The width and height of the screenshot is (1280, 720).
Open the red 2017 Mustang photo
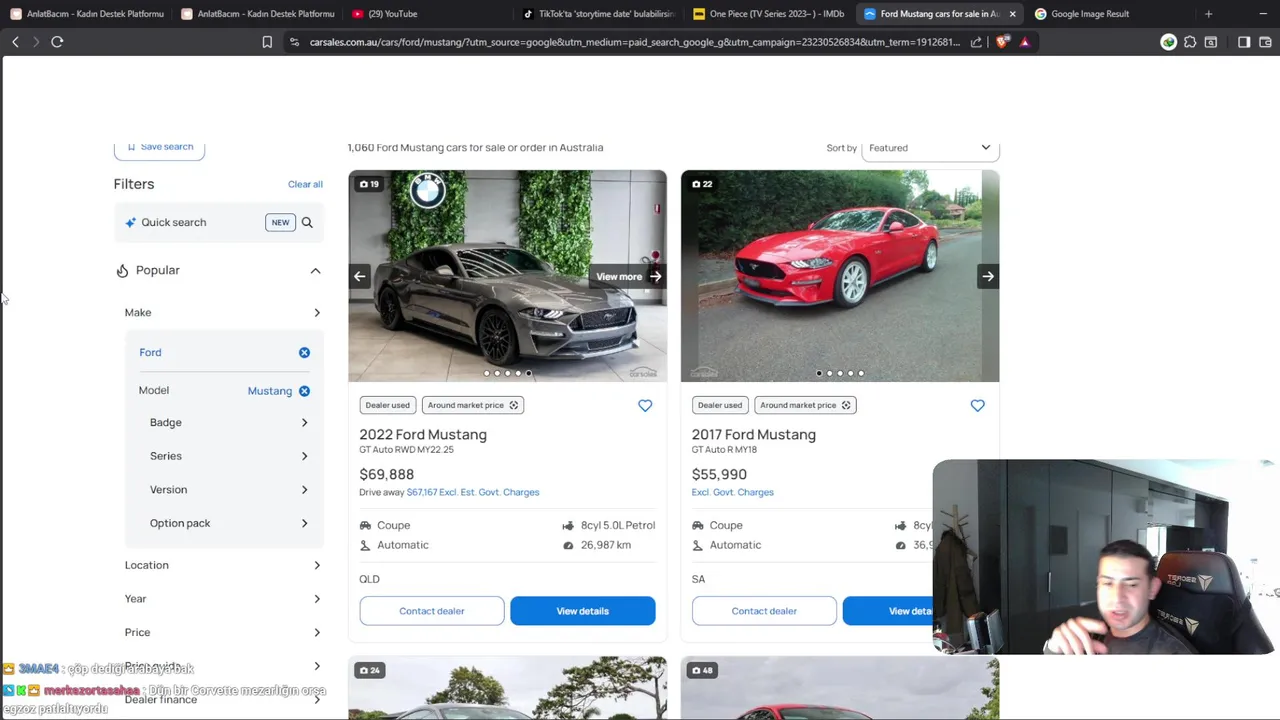(840, 276)
